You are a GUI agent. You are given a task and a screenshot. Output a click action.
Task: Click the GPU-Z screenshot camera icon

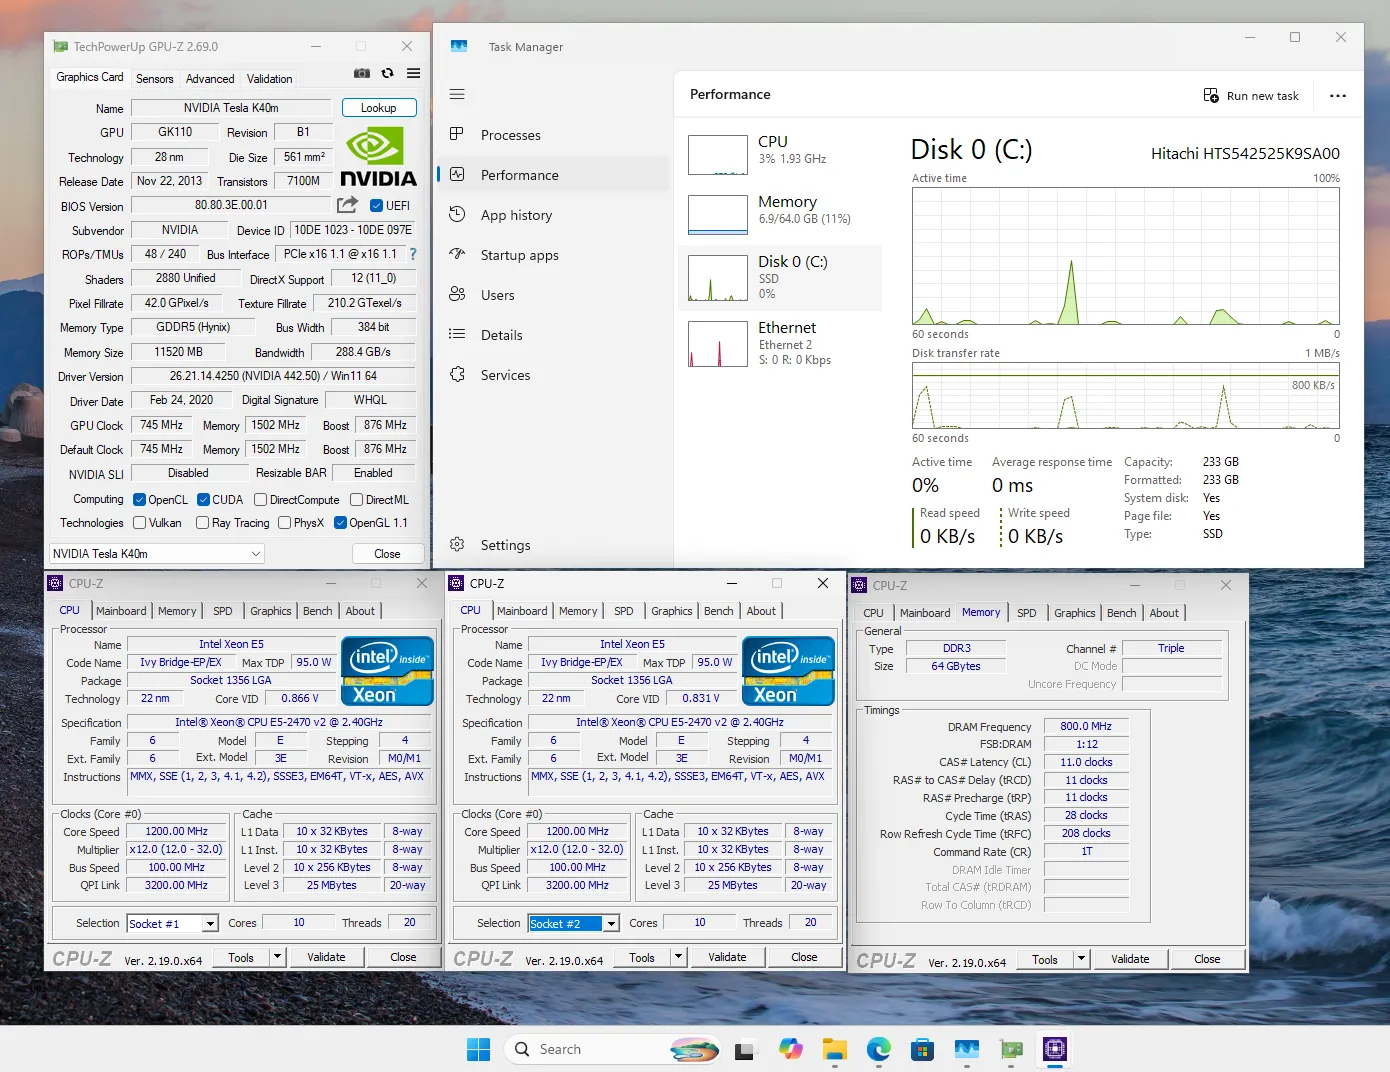tap(362, 74)
